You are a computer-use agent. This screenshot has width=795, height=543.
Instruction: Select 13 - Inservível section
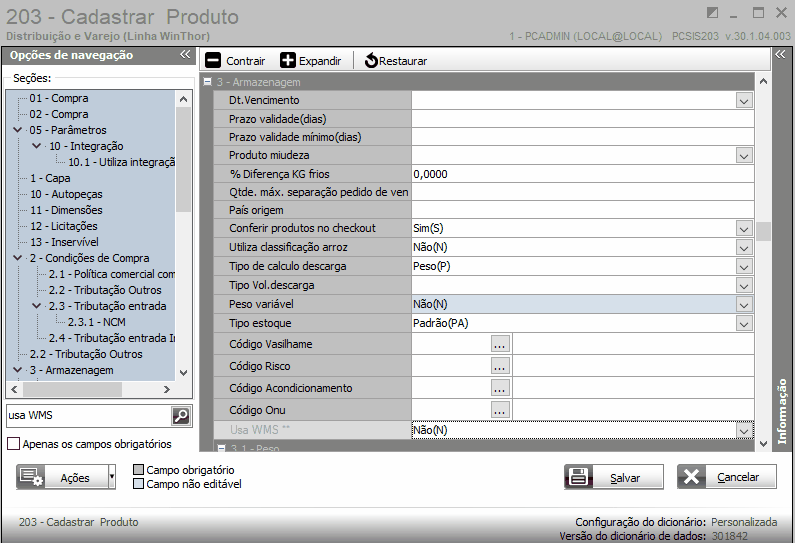pos(64,242)
